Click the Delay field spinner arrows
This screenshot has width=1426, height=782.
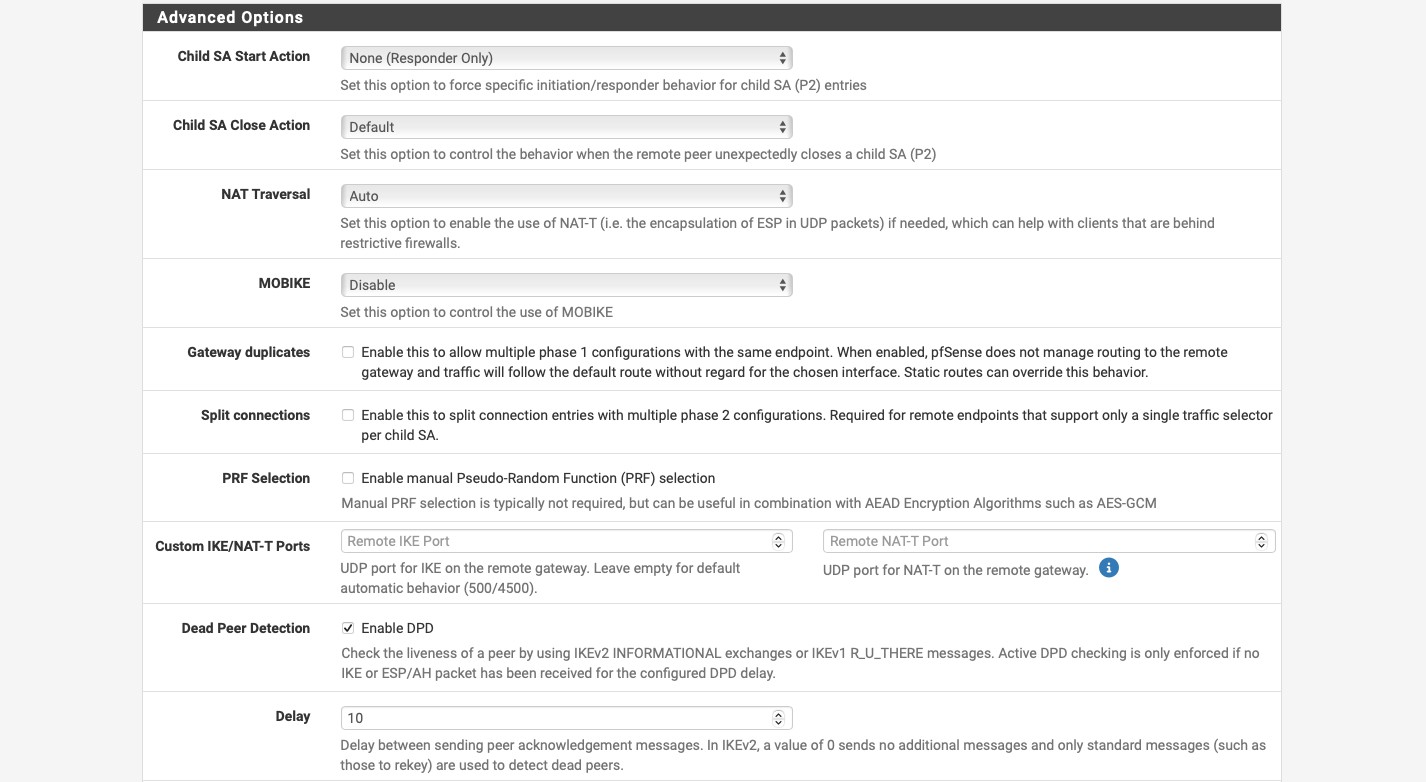click(778, 718)
